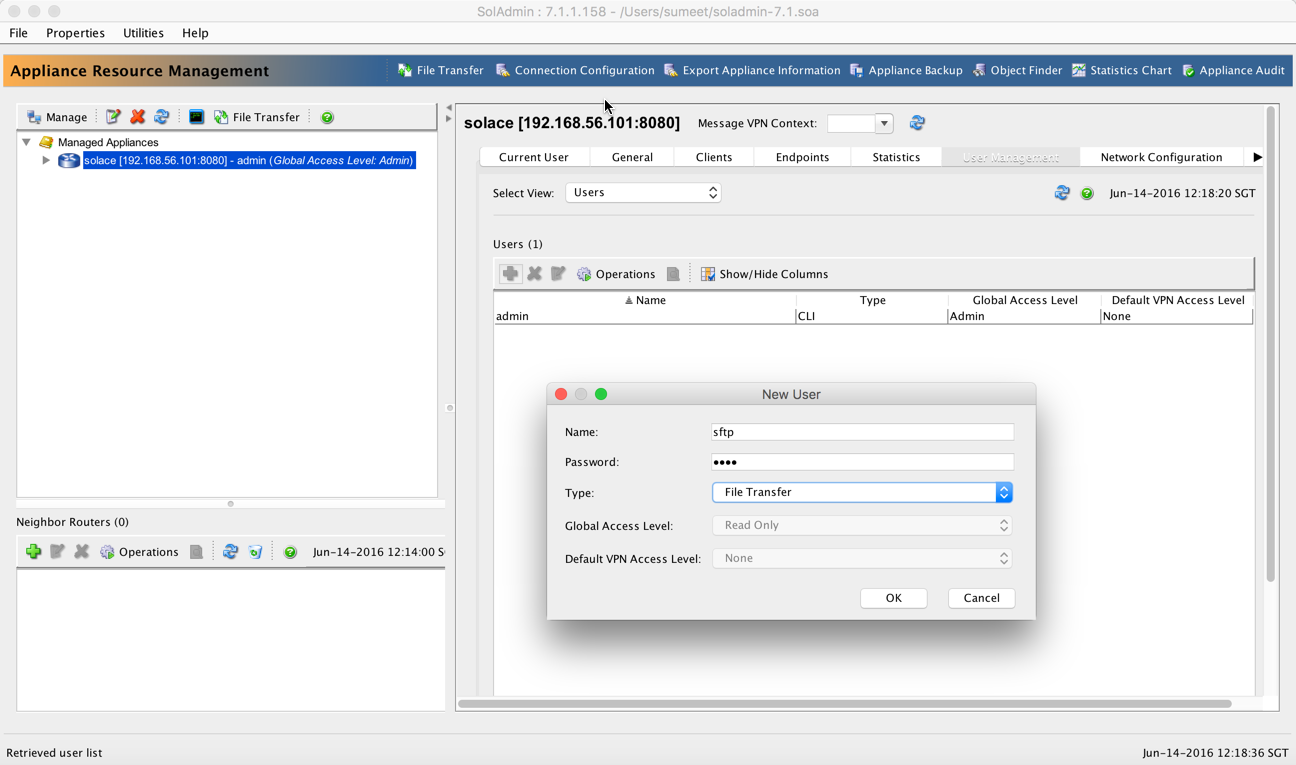The image size is (1296, 765).
Task: Select the admin user row
Action: (x=873, y=316)
